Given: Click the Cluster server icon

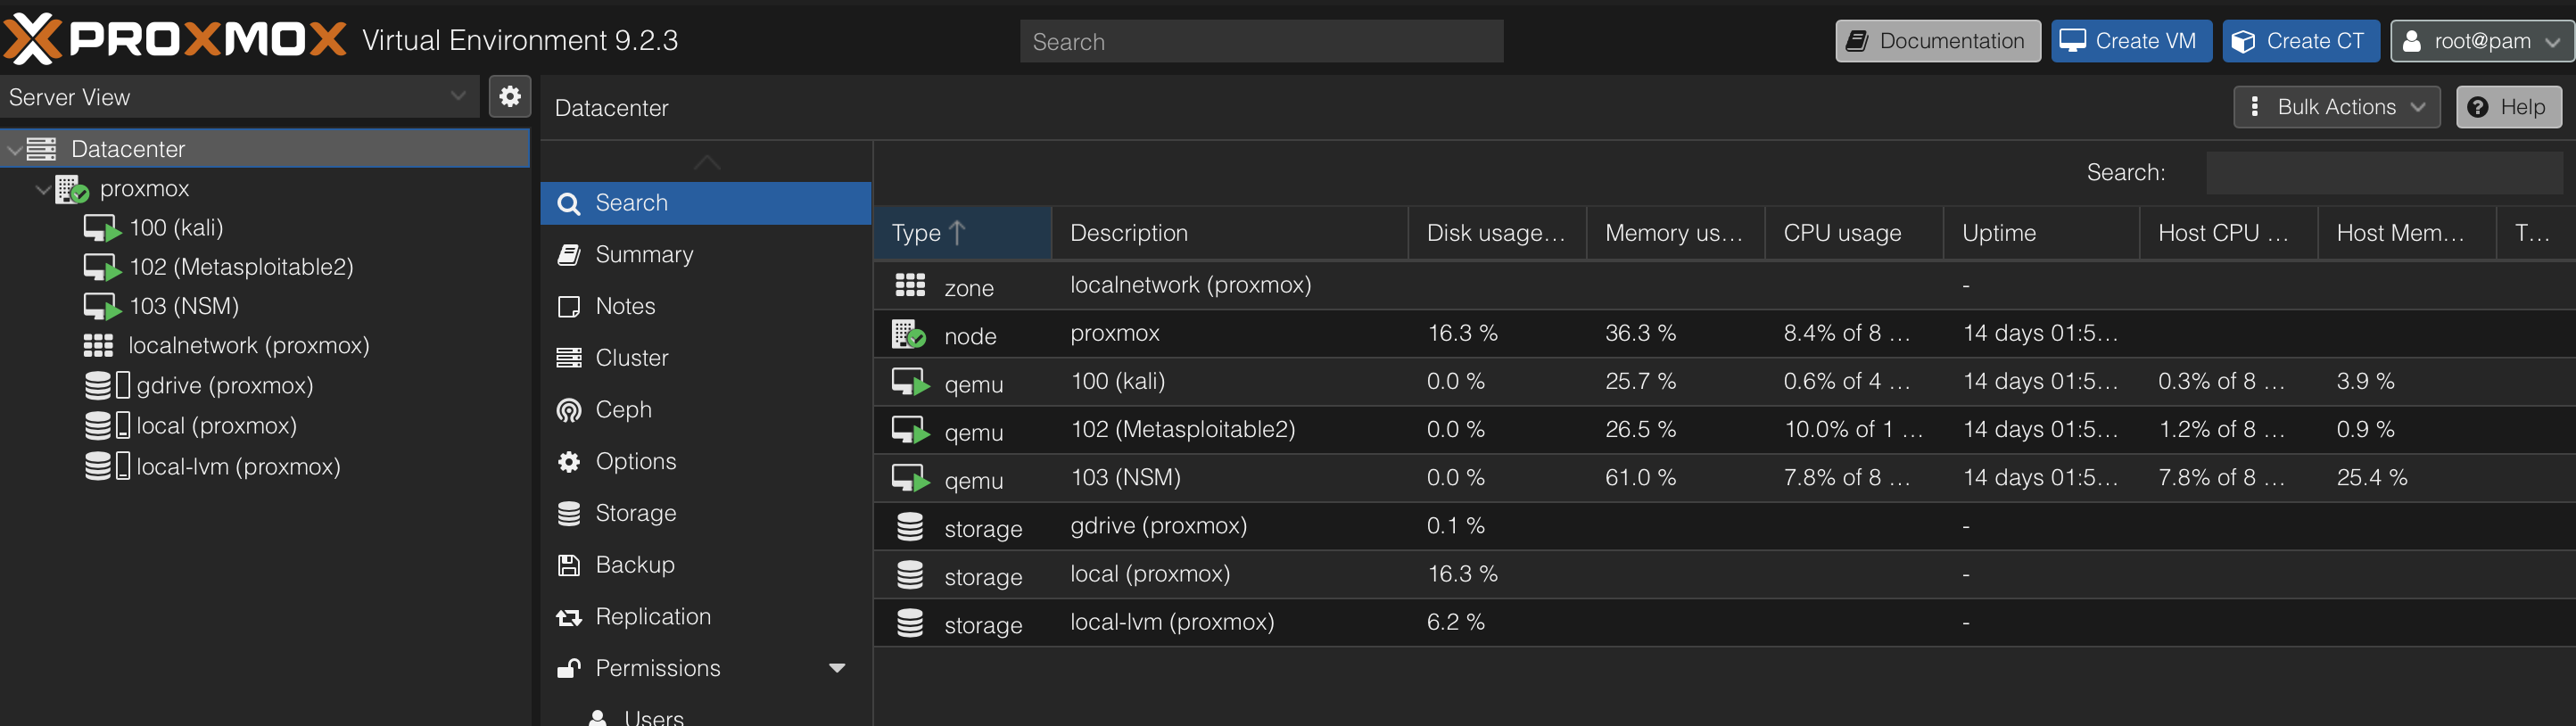Looking at the screenshot, I should pyautogui.click(x=569, y=358).
